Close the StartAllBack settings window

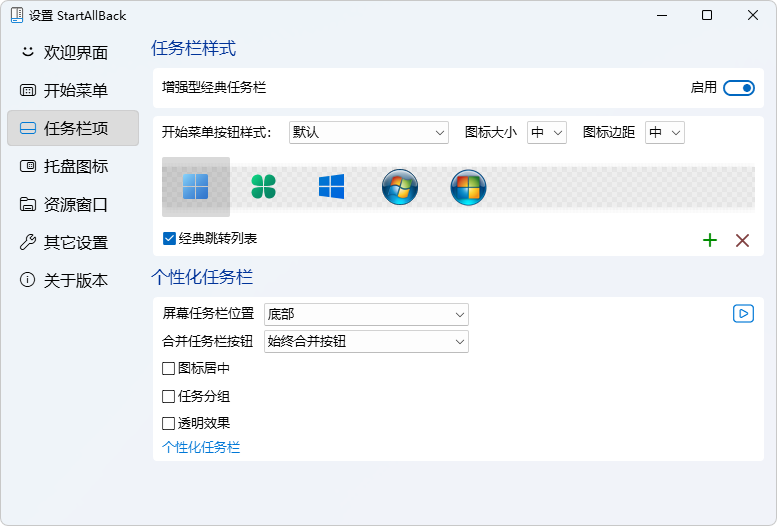[753, 15]
